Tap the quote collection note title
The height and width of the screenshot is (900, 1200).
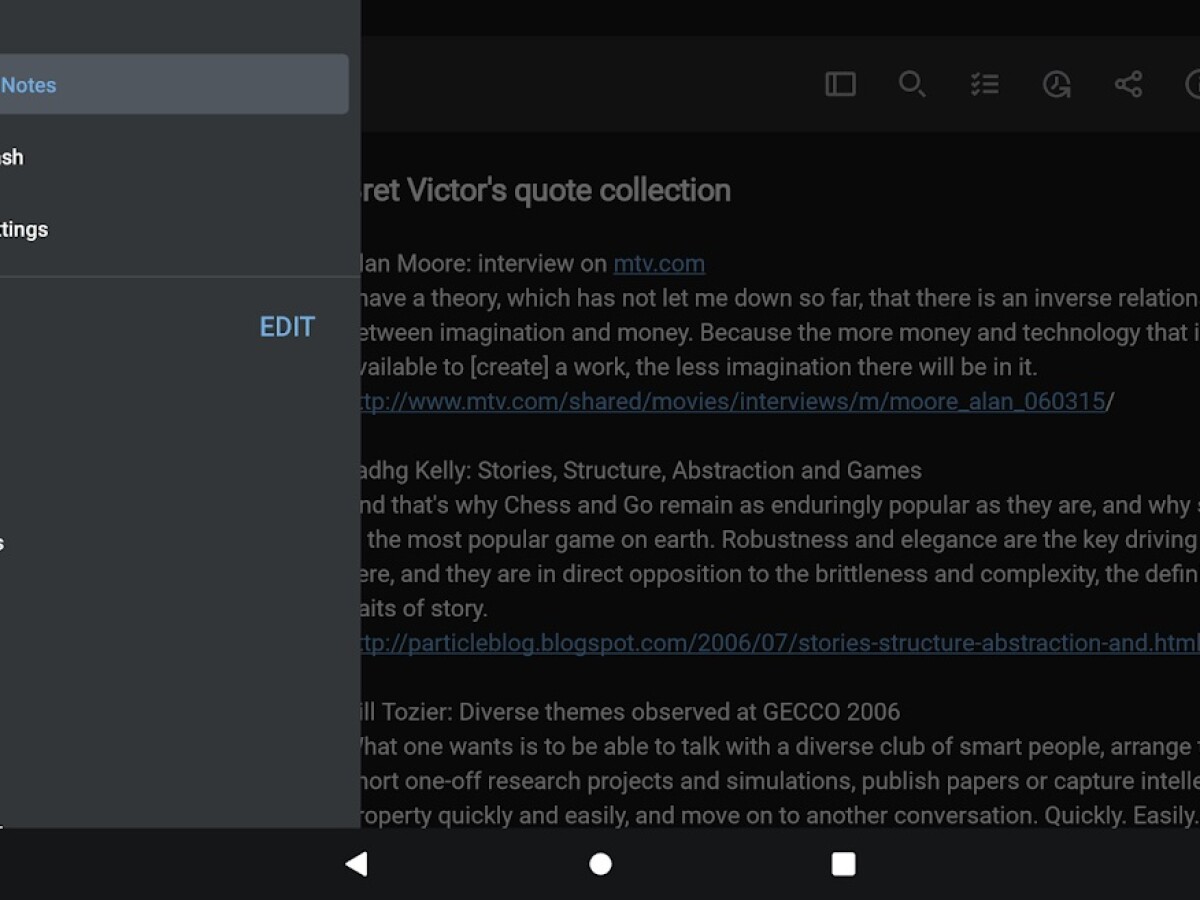[547, 190]
